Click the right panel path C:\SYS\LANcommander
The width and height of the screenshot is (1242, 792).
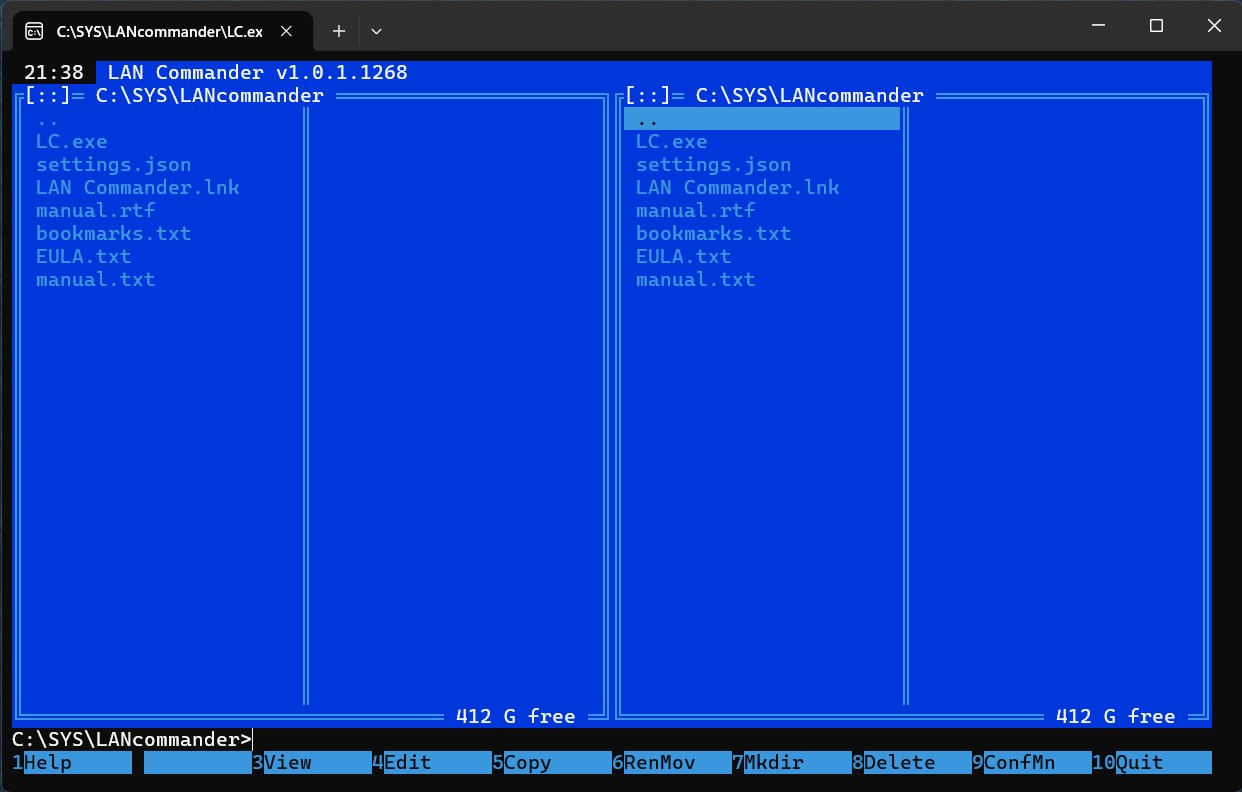pos(810,96)
